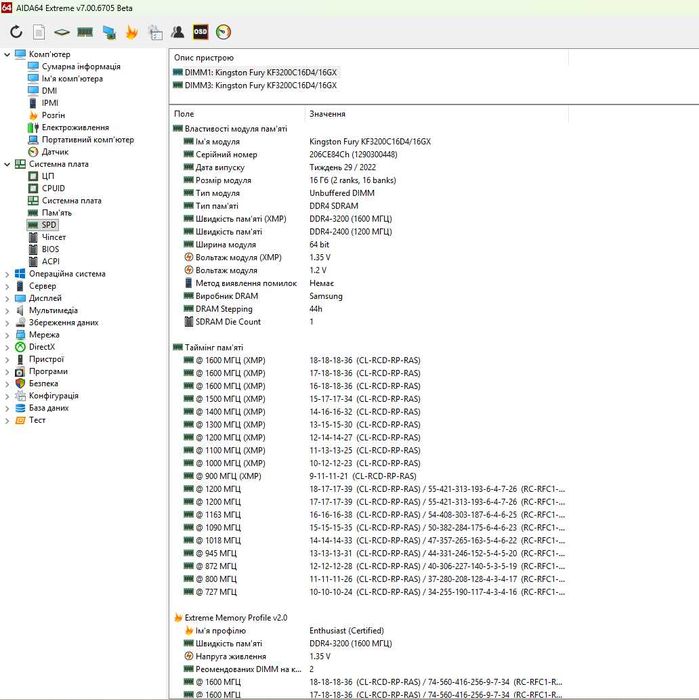Open the Report page icon
This screenshot has width=699, height=700.
tap(39, 32)
